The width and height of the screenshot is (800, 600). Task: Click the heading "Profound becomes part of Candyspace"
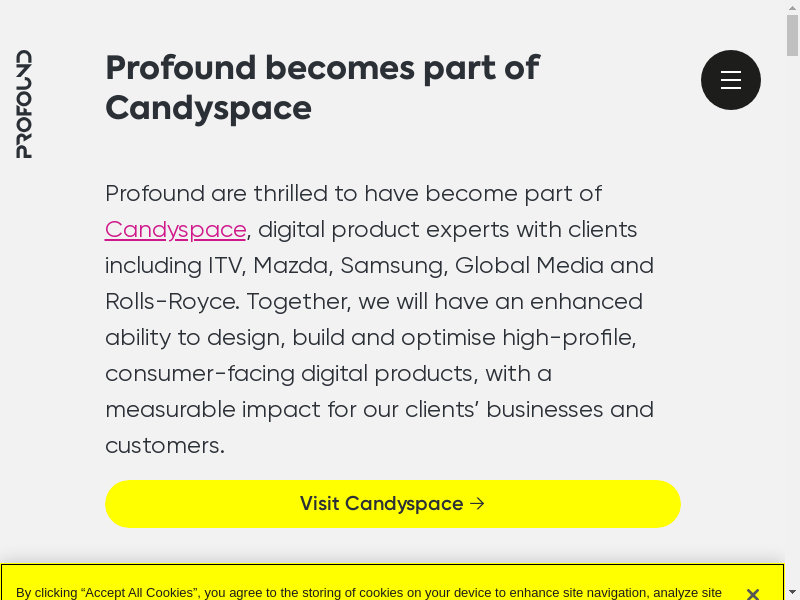coord(322,87)
